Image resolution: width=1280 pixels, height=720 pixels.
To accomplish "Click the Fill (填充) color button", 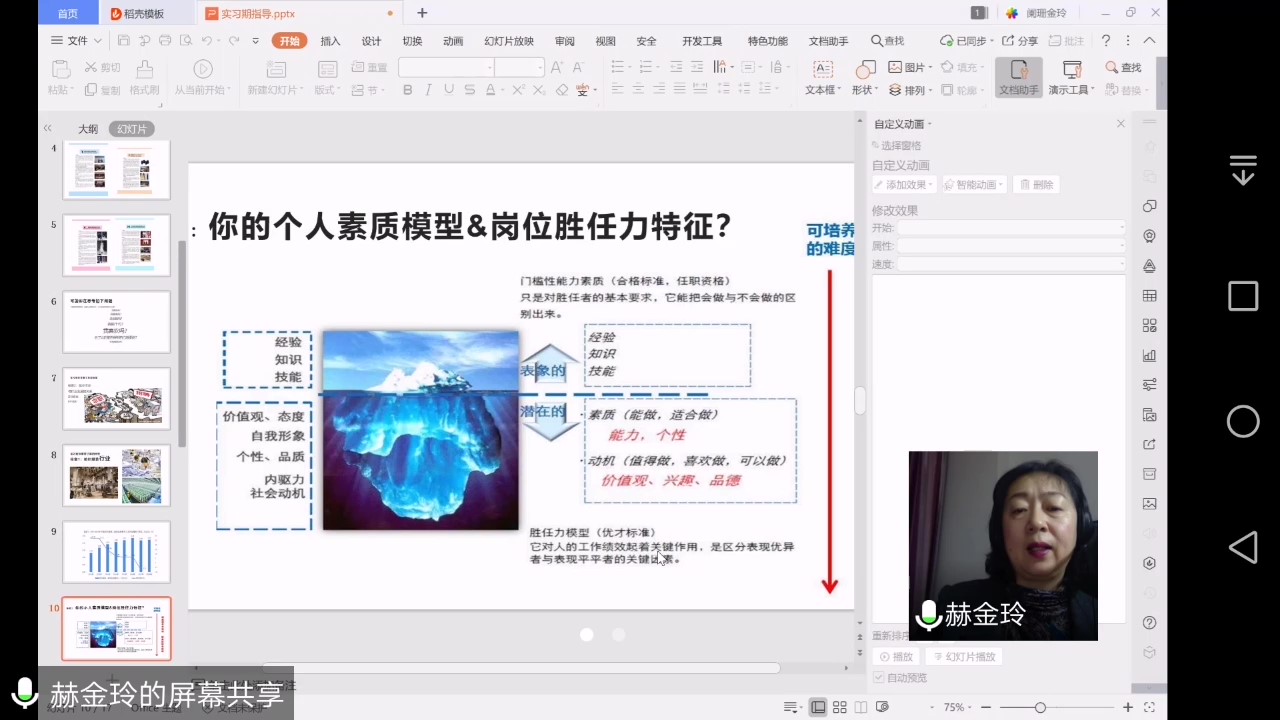I will click(961, 67).
